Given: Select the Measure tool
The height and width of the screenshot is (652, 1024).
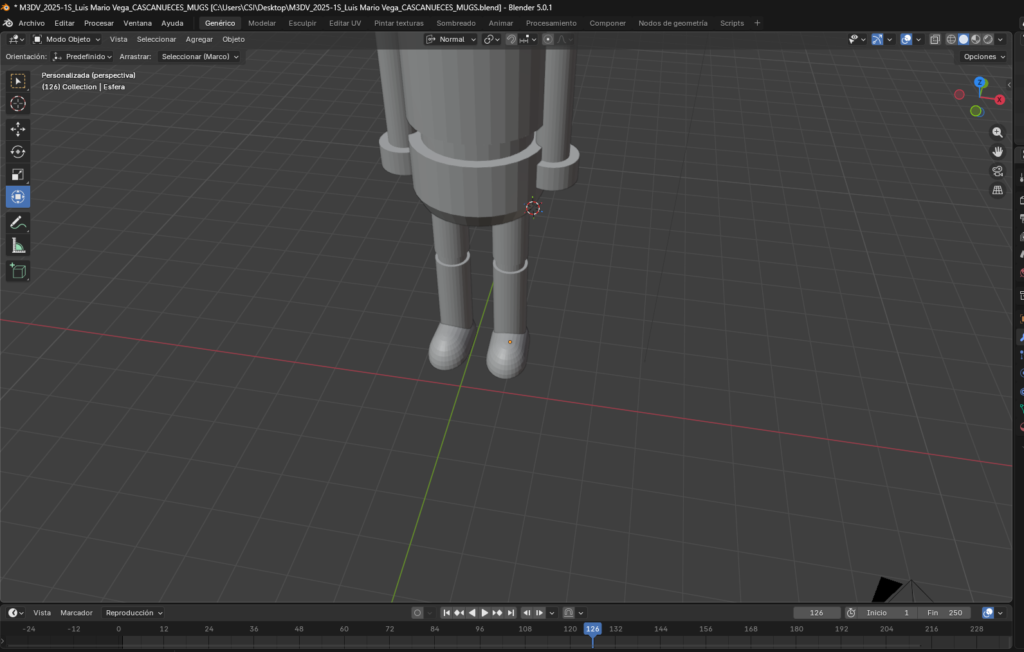Looking at the screenshot, I should [x=18, y=246].
